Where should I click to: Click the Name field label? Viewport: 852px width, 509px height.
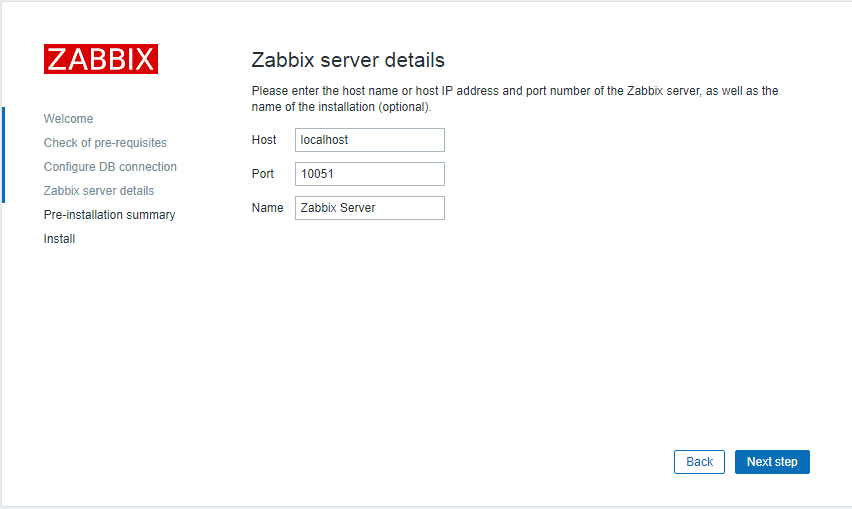pos(267,208)
